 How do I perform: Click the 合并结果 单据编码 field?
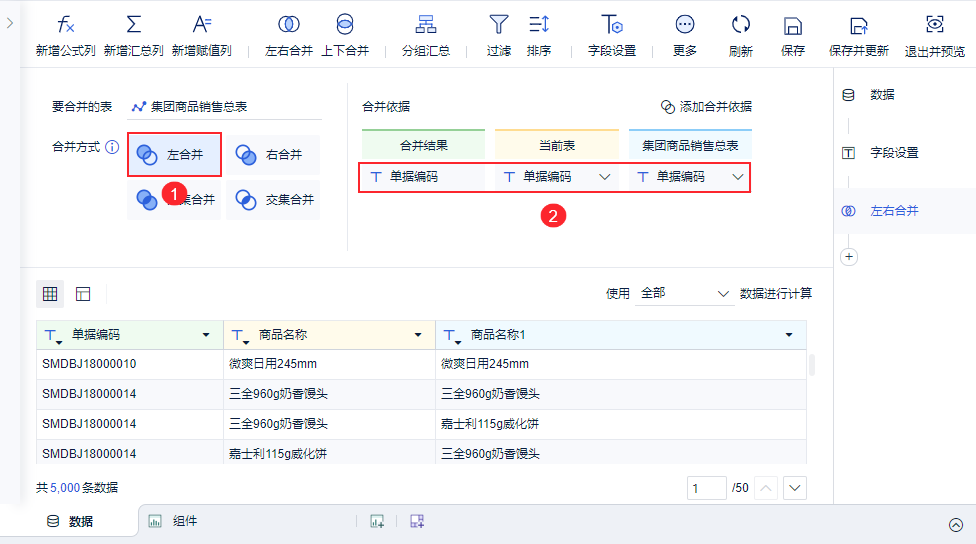(x=423, y=177)
